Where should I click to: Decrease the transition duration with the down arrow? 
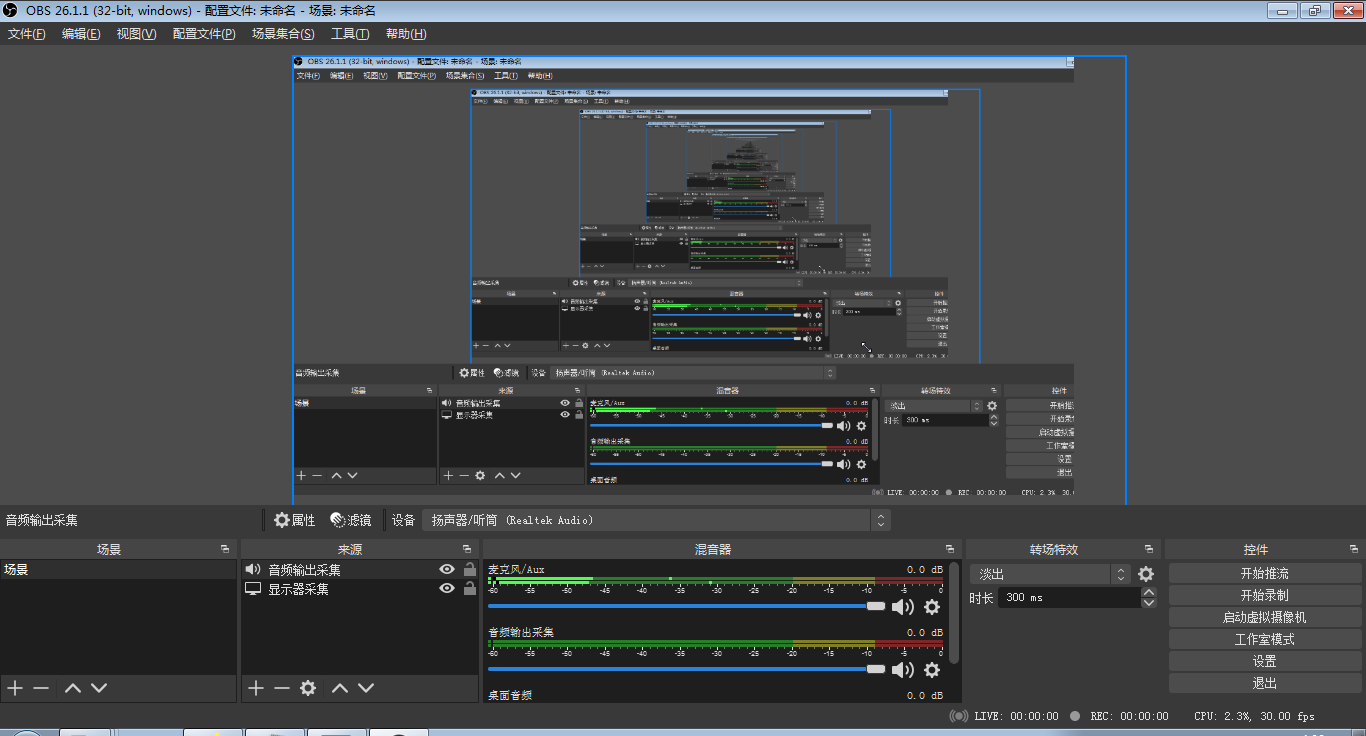point(1149,602)
